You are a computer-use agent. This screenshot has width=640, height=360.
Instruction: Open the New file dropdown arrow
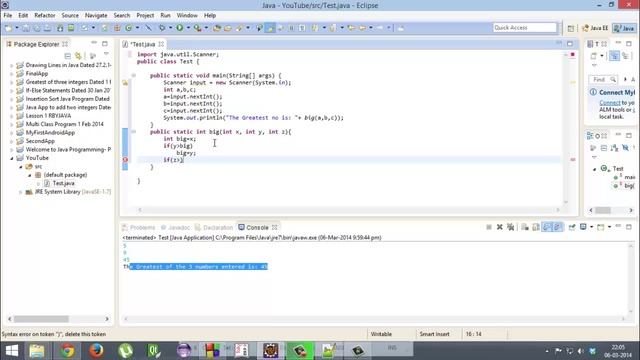tap(17, 28)
